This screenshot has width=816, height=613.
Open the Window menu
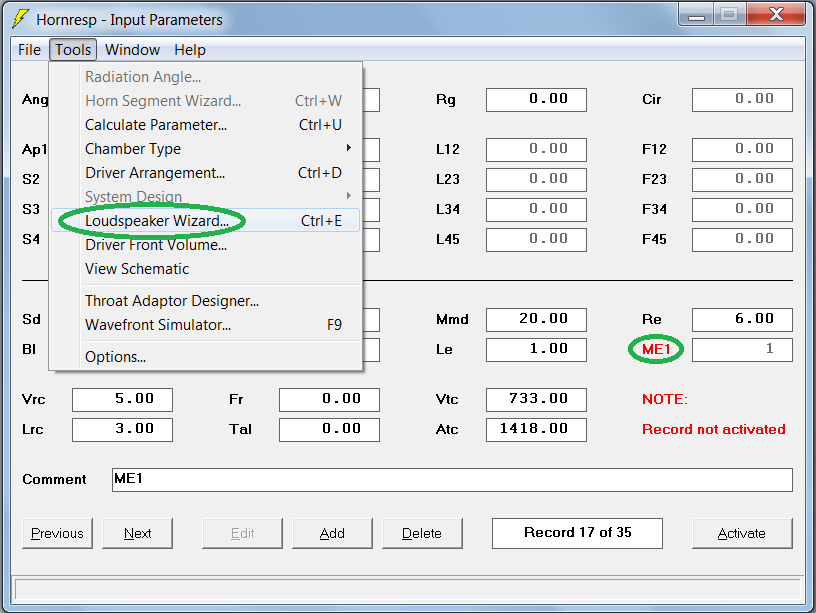[132, 50]
